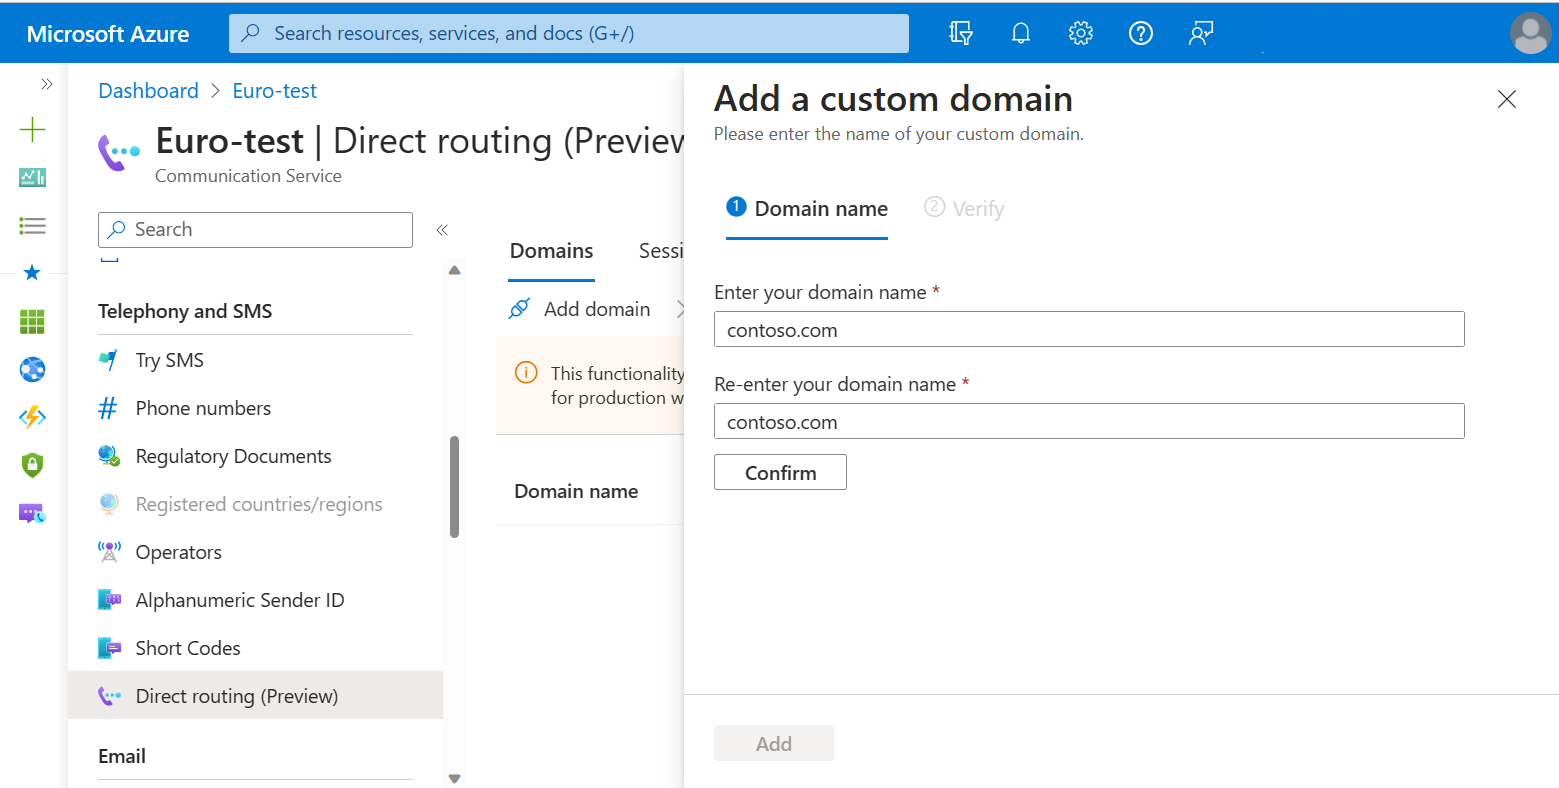1559x788 pixels.
Task: Click the Alphanumeric Sender ID icon
Action: point(109,600)
